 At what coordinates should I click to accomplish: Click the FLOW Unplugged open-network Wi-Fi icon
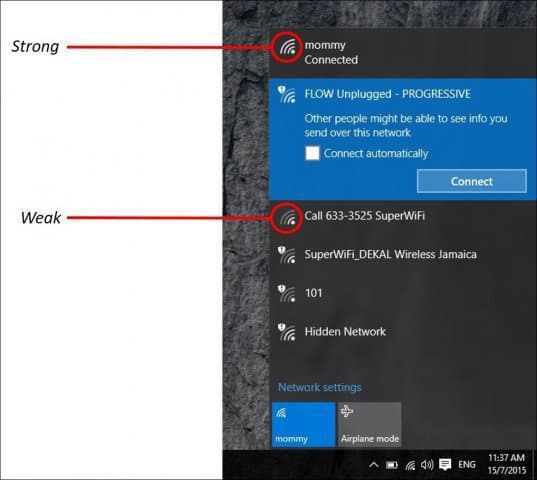(x=287, y=94)
